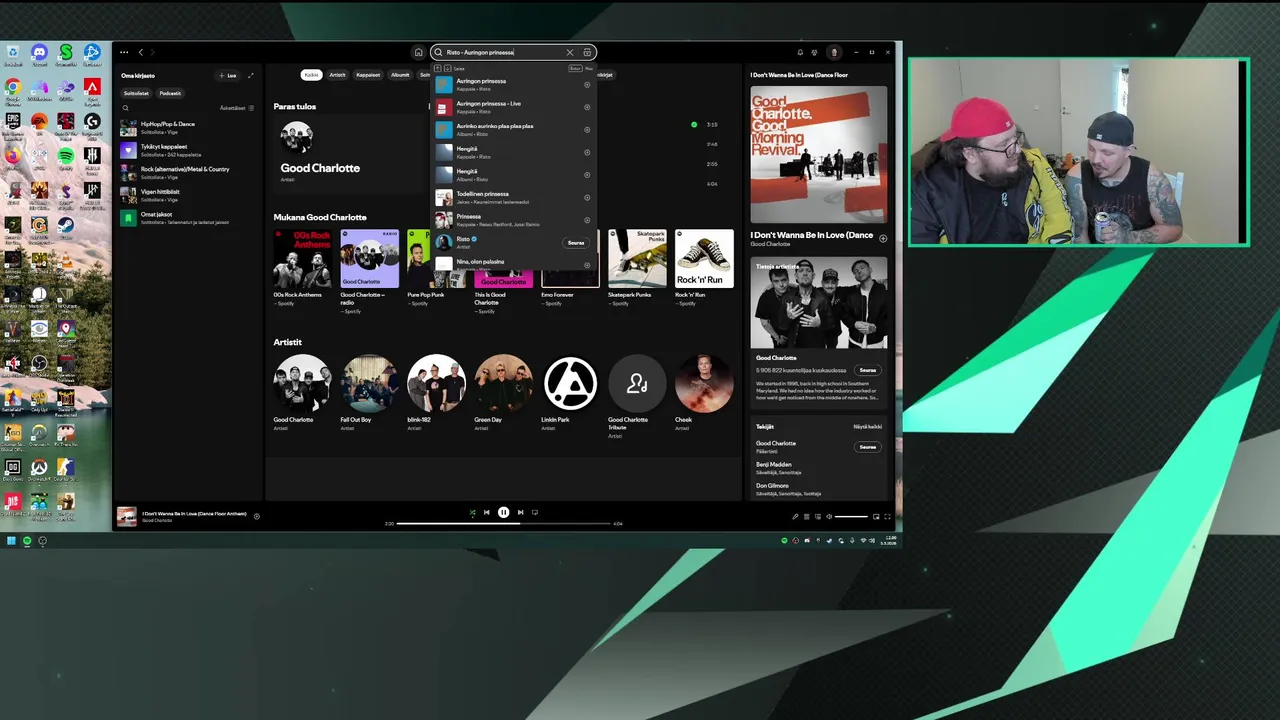Toggle shuffle playback
Screen dimensions: 1280x720
pos(473,512)
